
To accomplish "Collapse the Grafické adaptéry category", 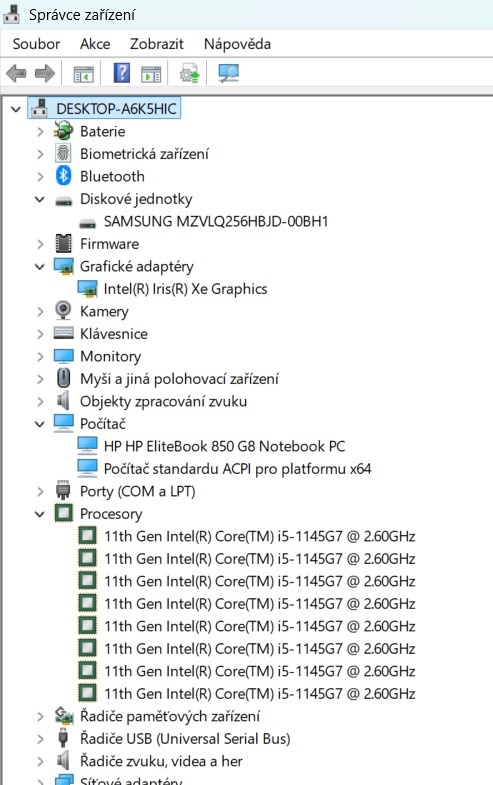I will 40,267.
